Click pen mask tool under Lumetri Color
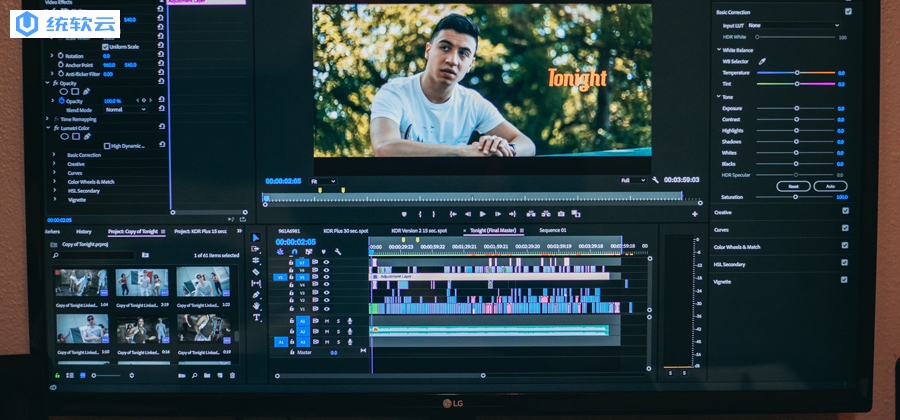This screenshot has height=420, width=900. pos(87,137)
